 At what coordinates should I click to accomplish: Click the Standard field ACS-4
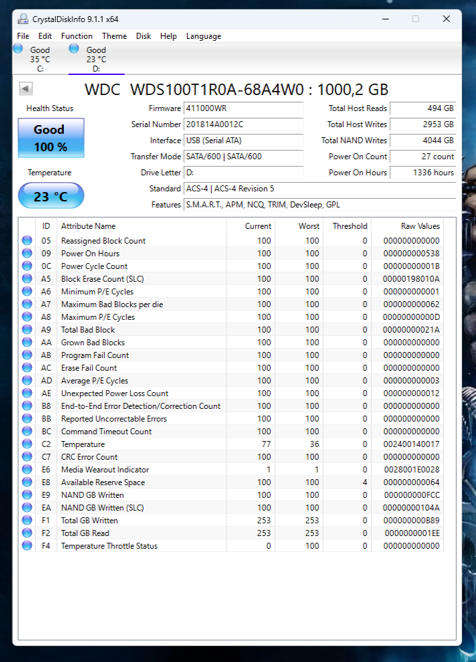[320, 189]
